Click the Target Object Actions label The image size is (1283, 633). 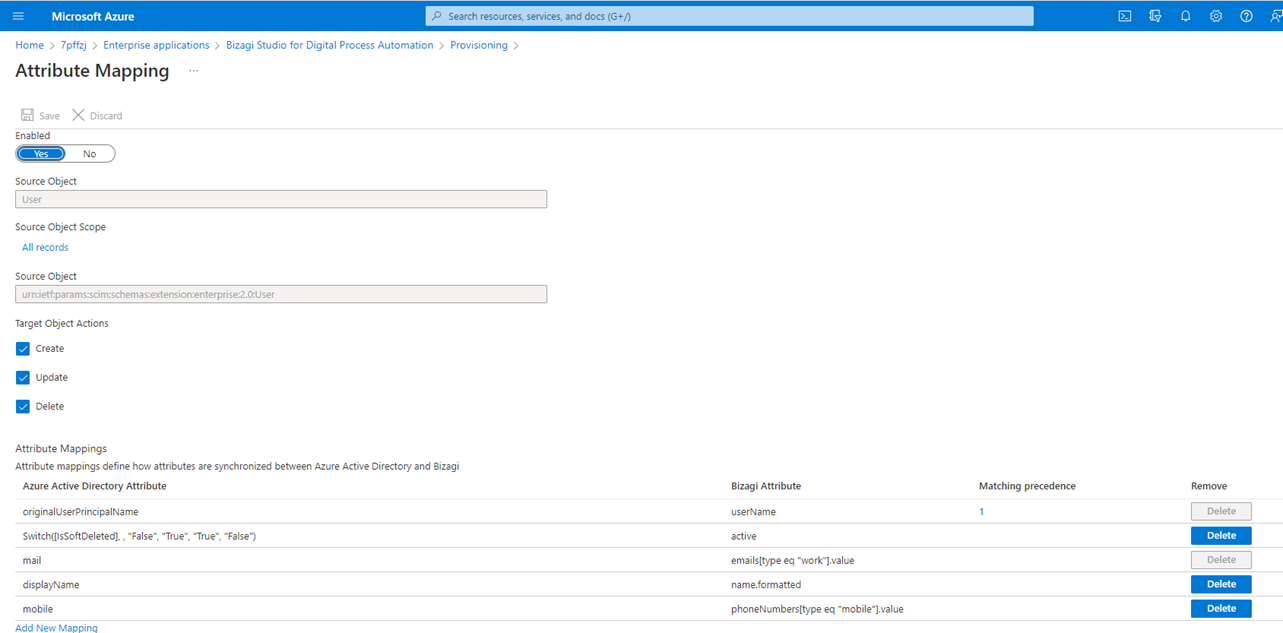pyautogui.click(x=62, y=323)
